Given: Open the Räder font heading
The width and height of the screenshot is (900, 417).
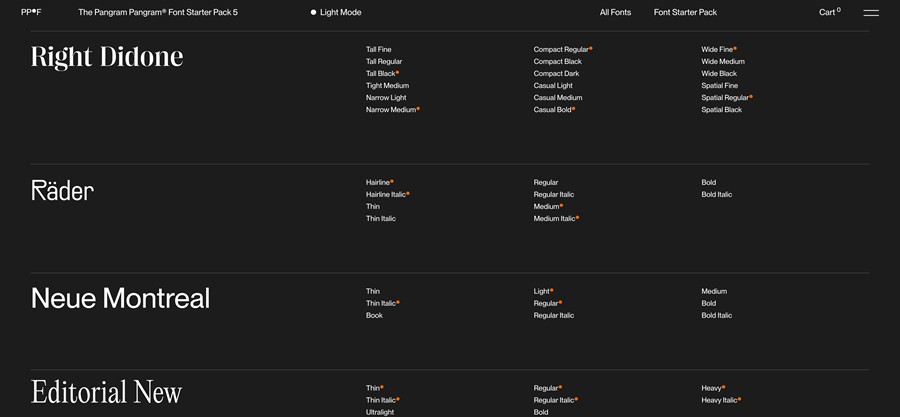Looking at the screenshot, I should (63, 190).
